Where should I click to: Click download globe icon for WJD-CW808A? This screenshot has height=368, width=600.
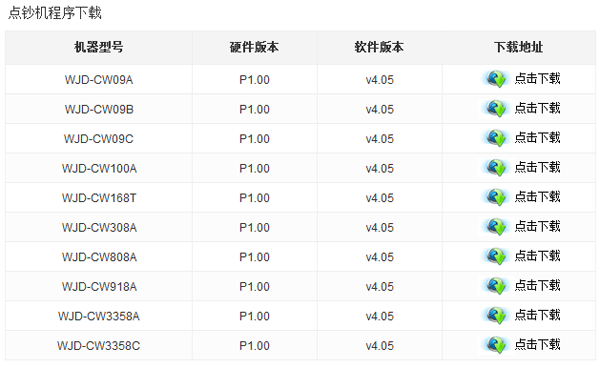[496, 256]
